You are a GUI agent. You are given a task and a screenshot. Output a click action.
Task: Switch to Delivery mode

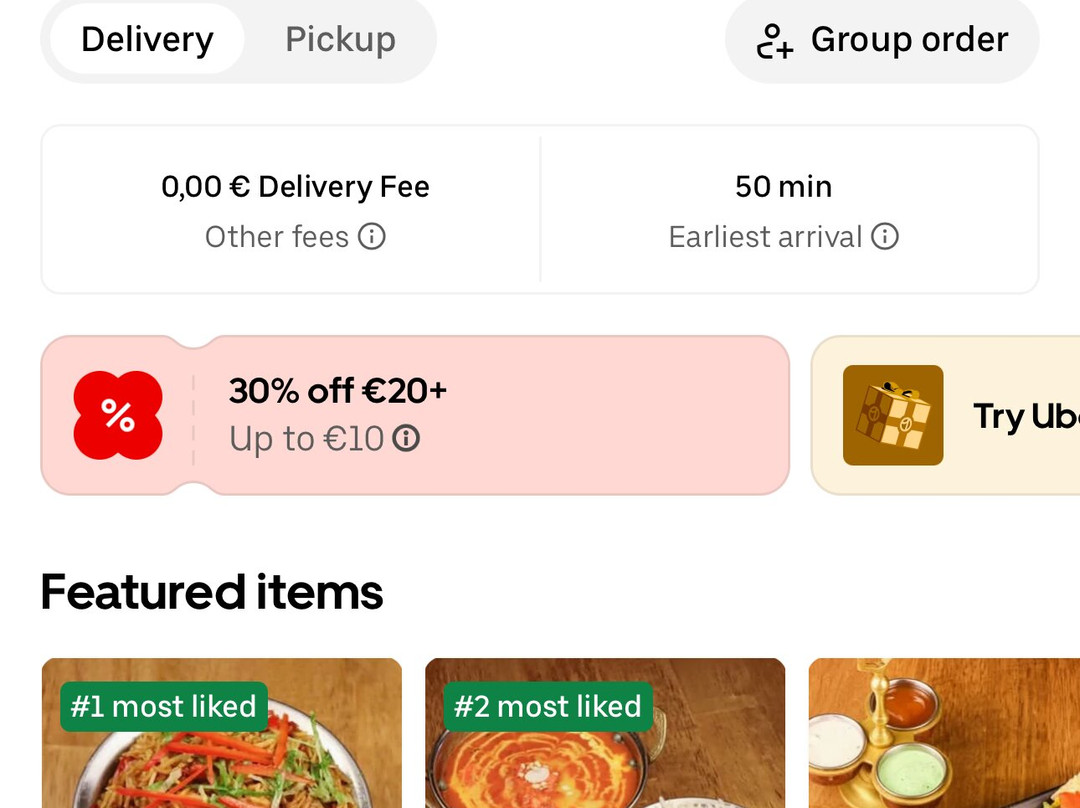[x=147, y=40]
